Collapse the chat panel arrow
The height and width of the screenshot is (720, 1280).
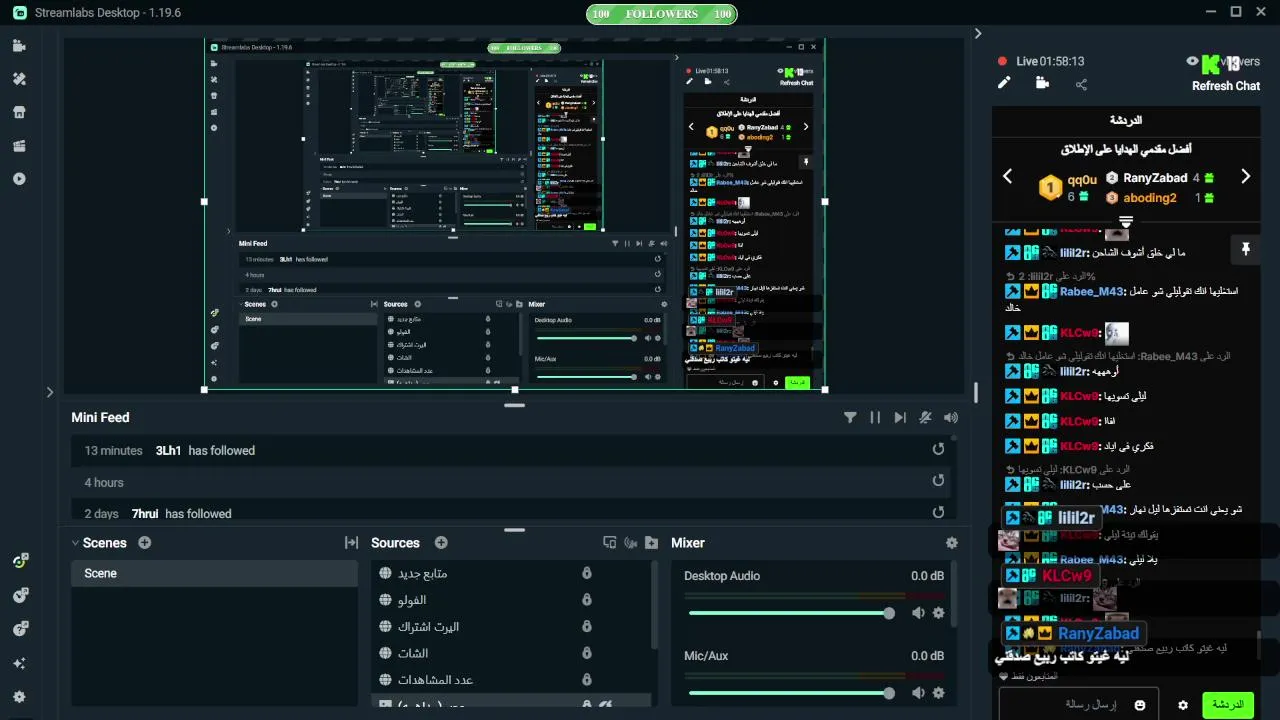pyautogui.click(x=978, y=33)
